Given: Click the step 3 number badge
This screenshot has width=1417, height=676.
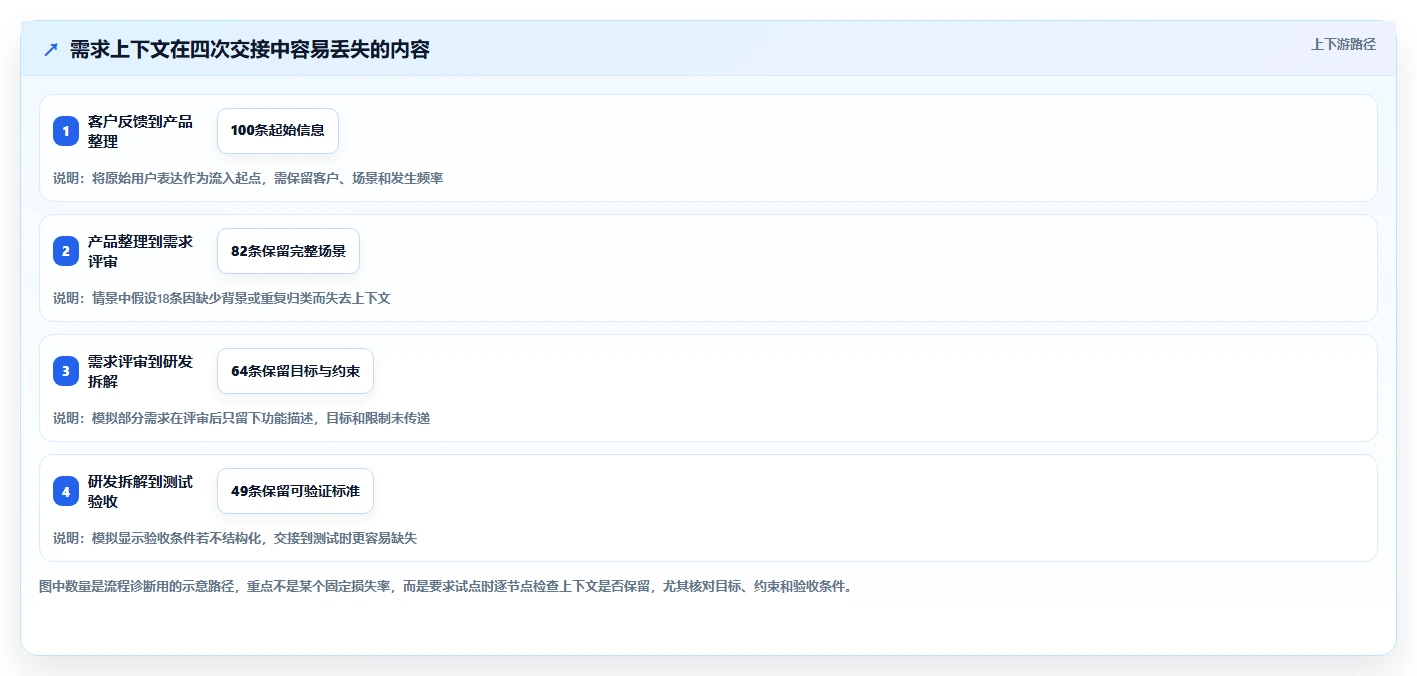Looking at the screenshot, I should pyautogui.click(x=66, y=371).
